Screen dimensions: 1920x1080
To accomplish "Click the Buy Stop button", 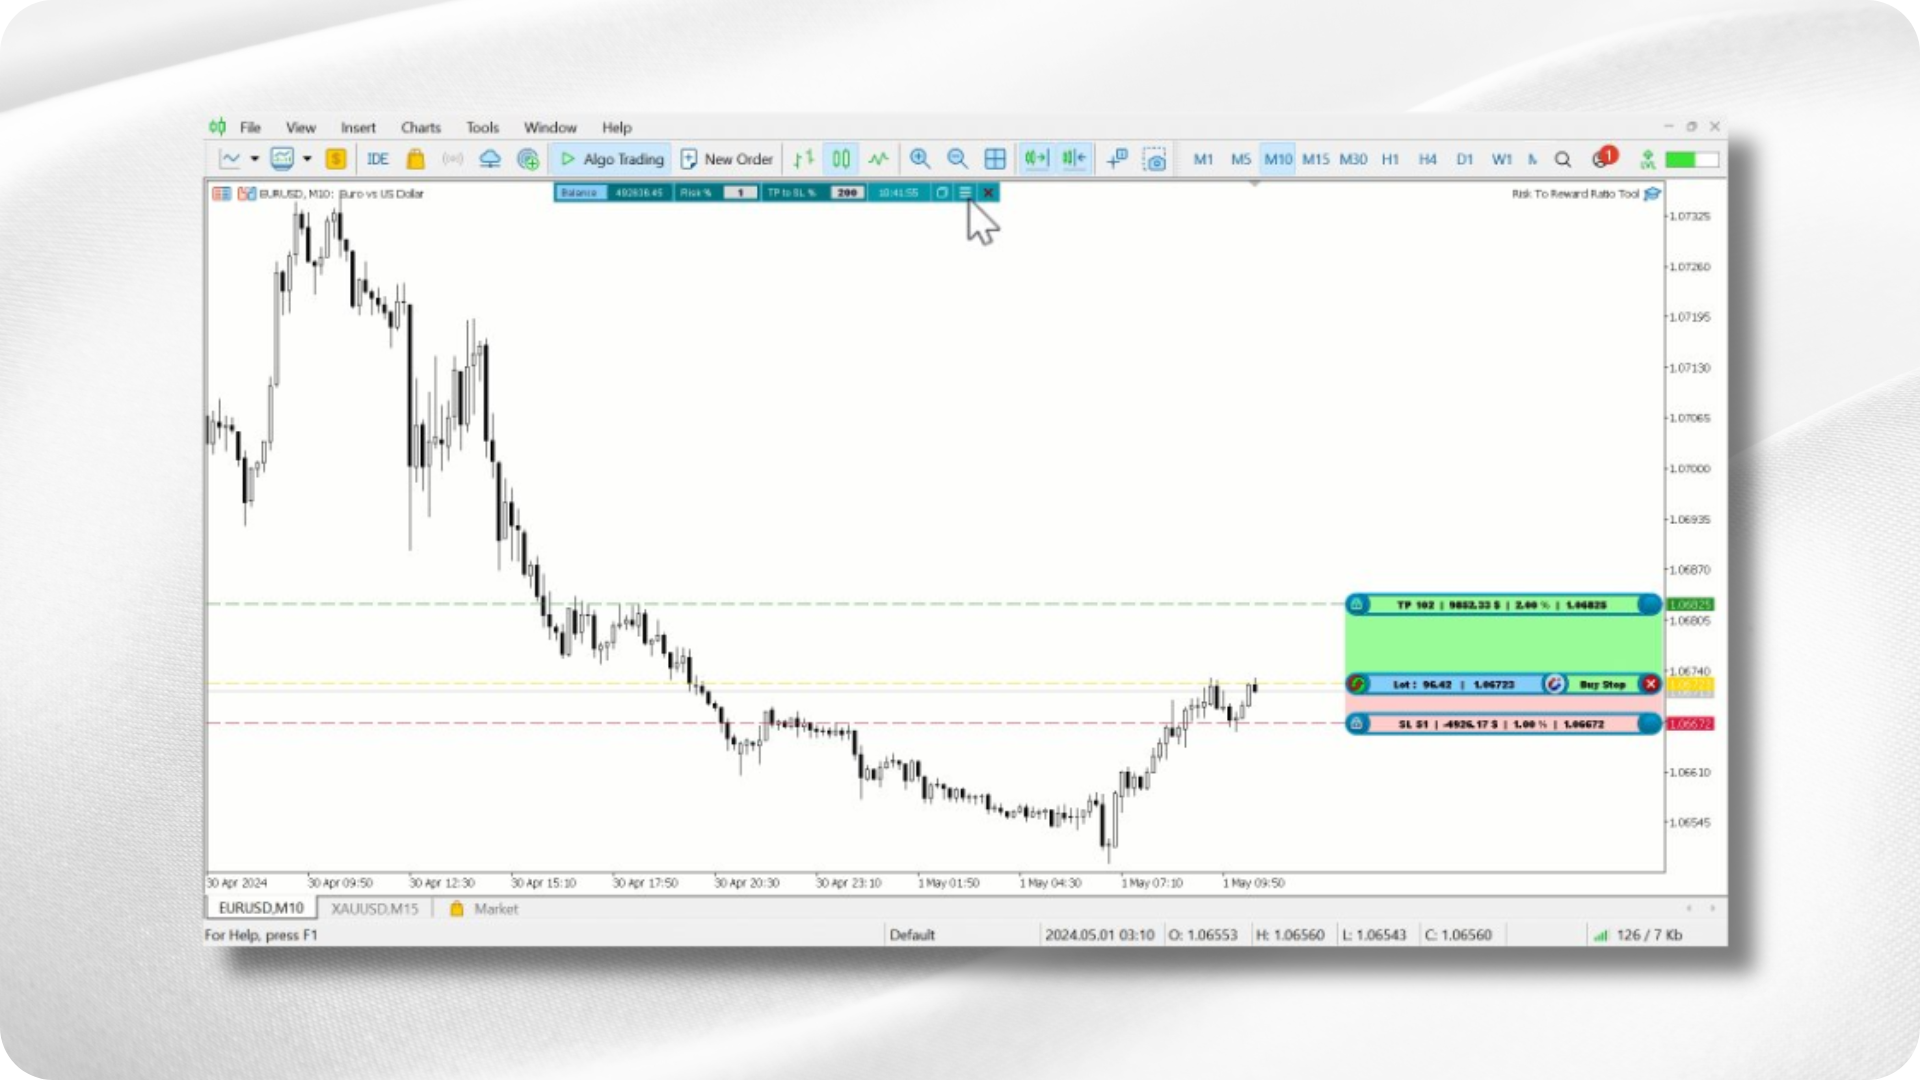I will point(1602,684).
